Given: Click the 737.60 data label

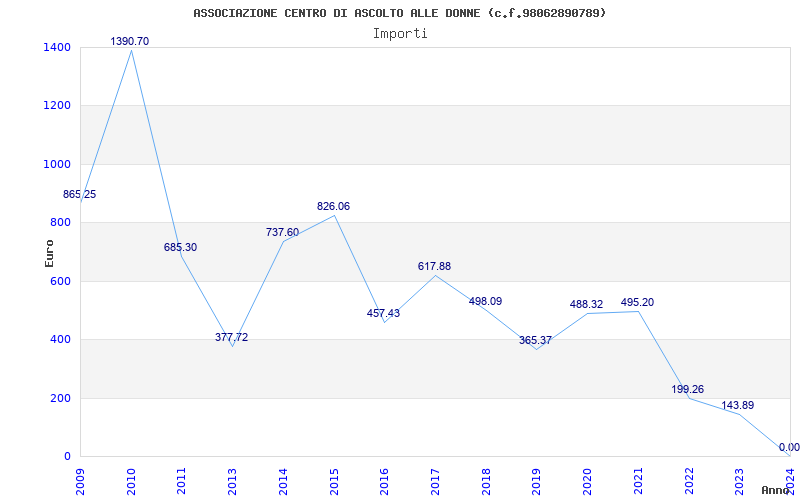Looking at the screenshot, I should 282,232.
